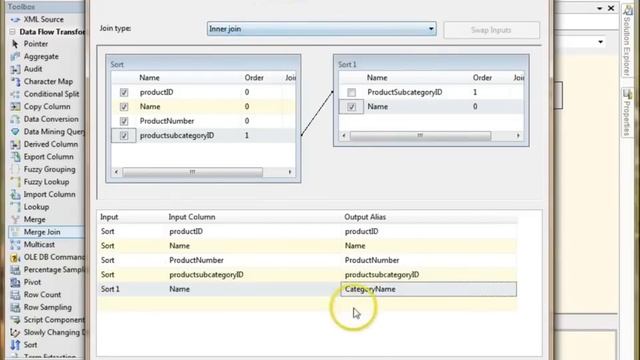
Task: Select the Merge transformation icon
Action: (x=15, y=219)
